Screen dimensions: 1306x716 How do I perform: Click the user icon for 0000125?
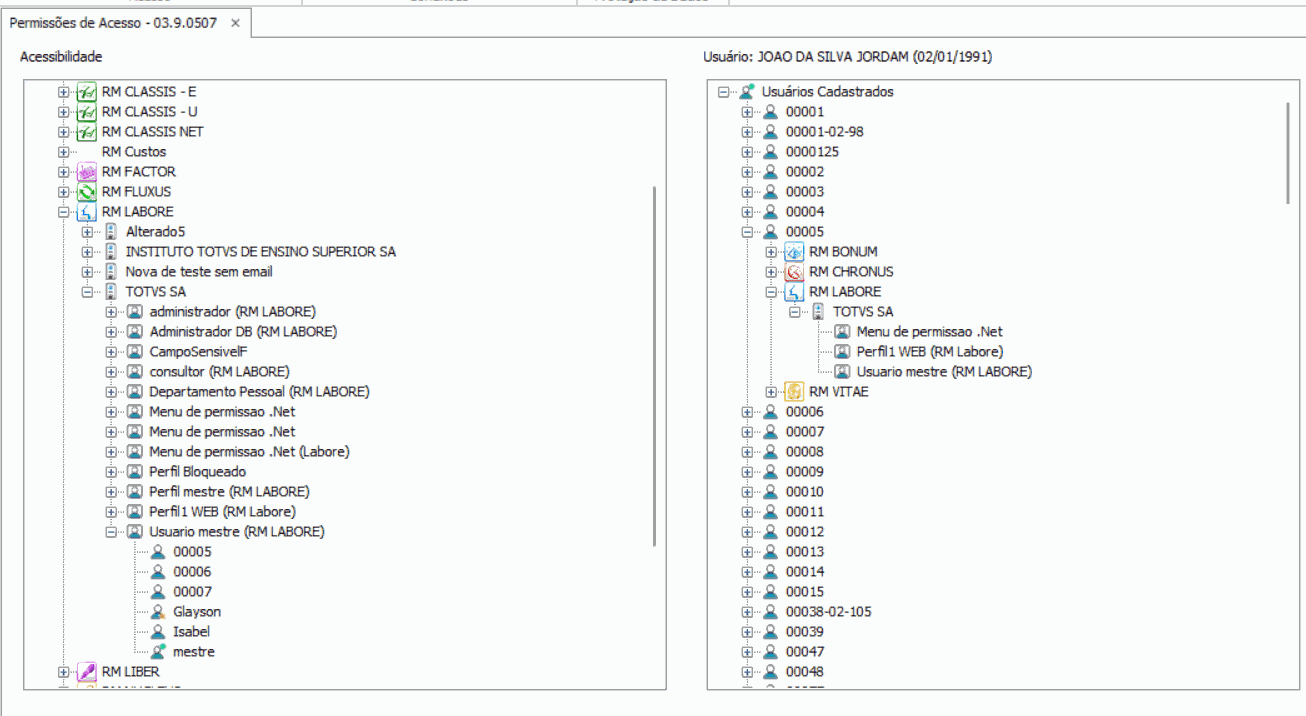770,152
